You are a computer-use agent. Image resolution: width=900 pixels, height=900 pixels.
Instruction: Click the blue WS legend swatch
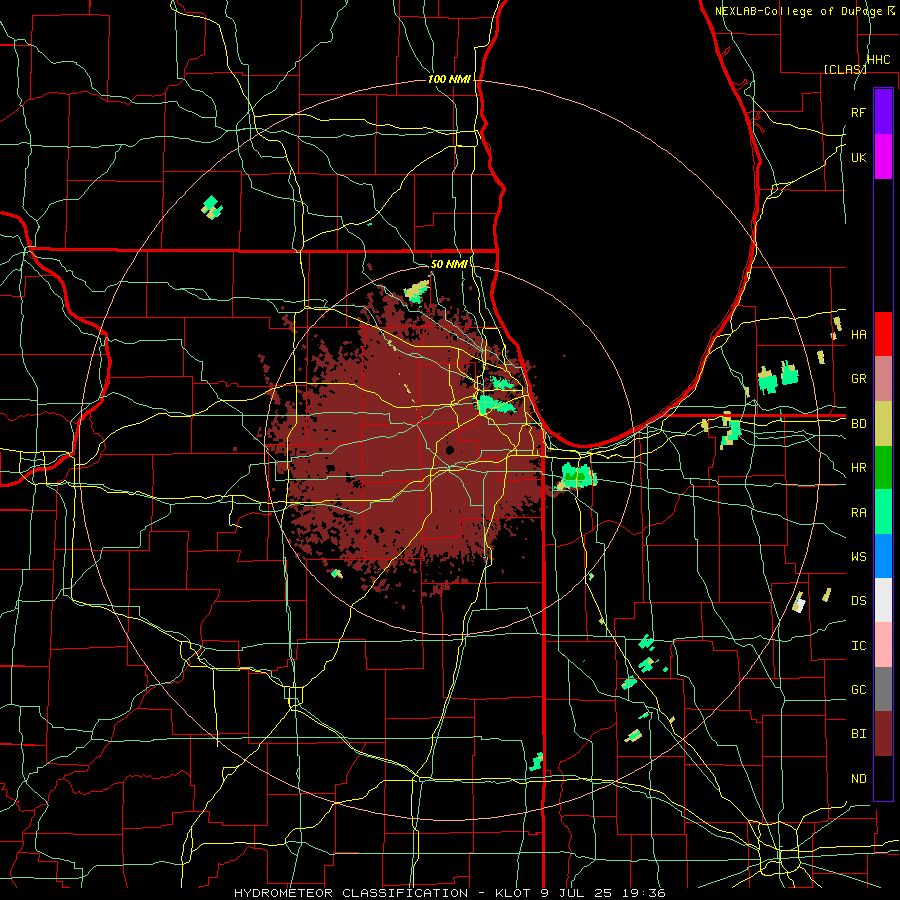[x=883, y=556]
